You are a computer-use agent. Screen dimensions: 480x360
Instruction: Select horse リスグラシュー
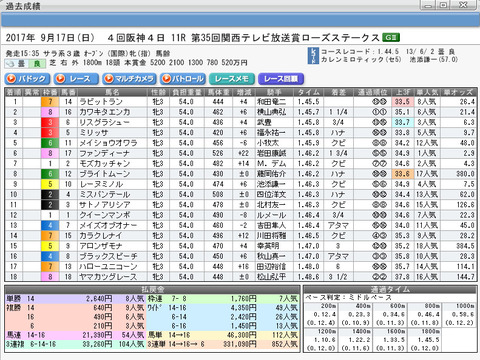pyautogui.click(x=105, y=122)
